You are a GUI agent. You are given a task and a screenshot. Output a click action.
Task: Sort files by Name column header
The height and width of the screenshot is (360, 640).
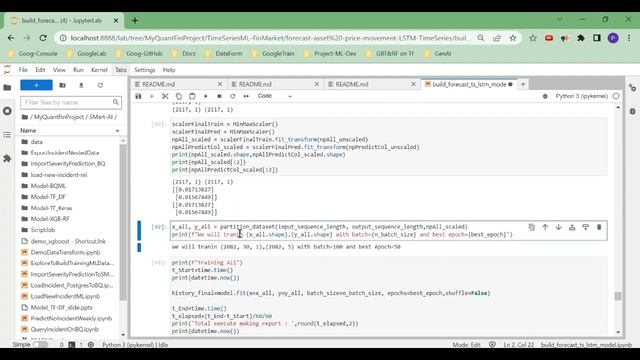pyautogui.click(x=70, y=131)
